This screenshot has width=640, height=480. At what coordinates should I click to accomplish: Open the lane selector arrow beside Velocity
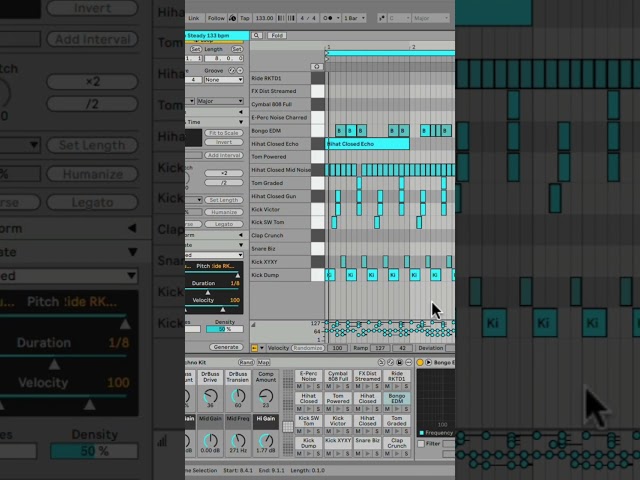point(262,348)
